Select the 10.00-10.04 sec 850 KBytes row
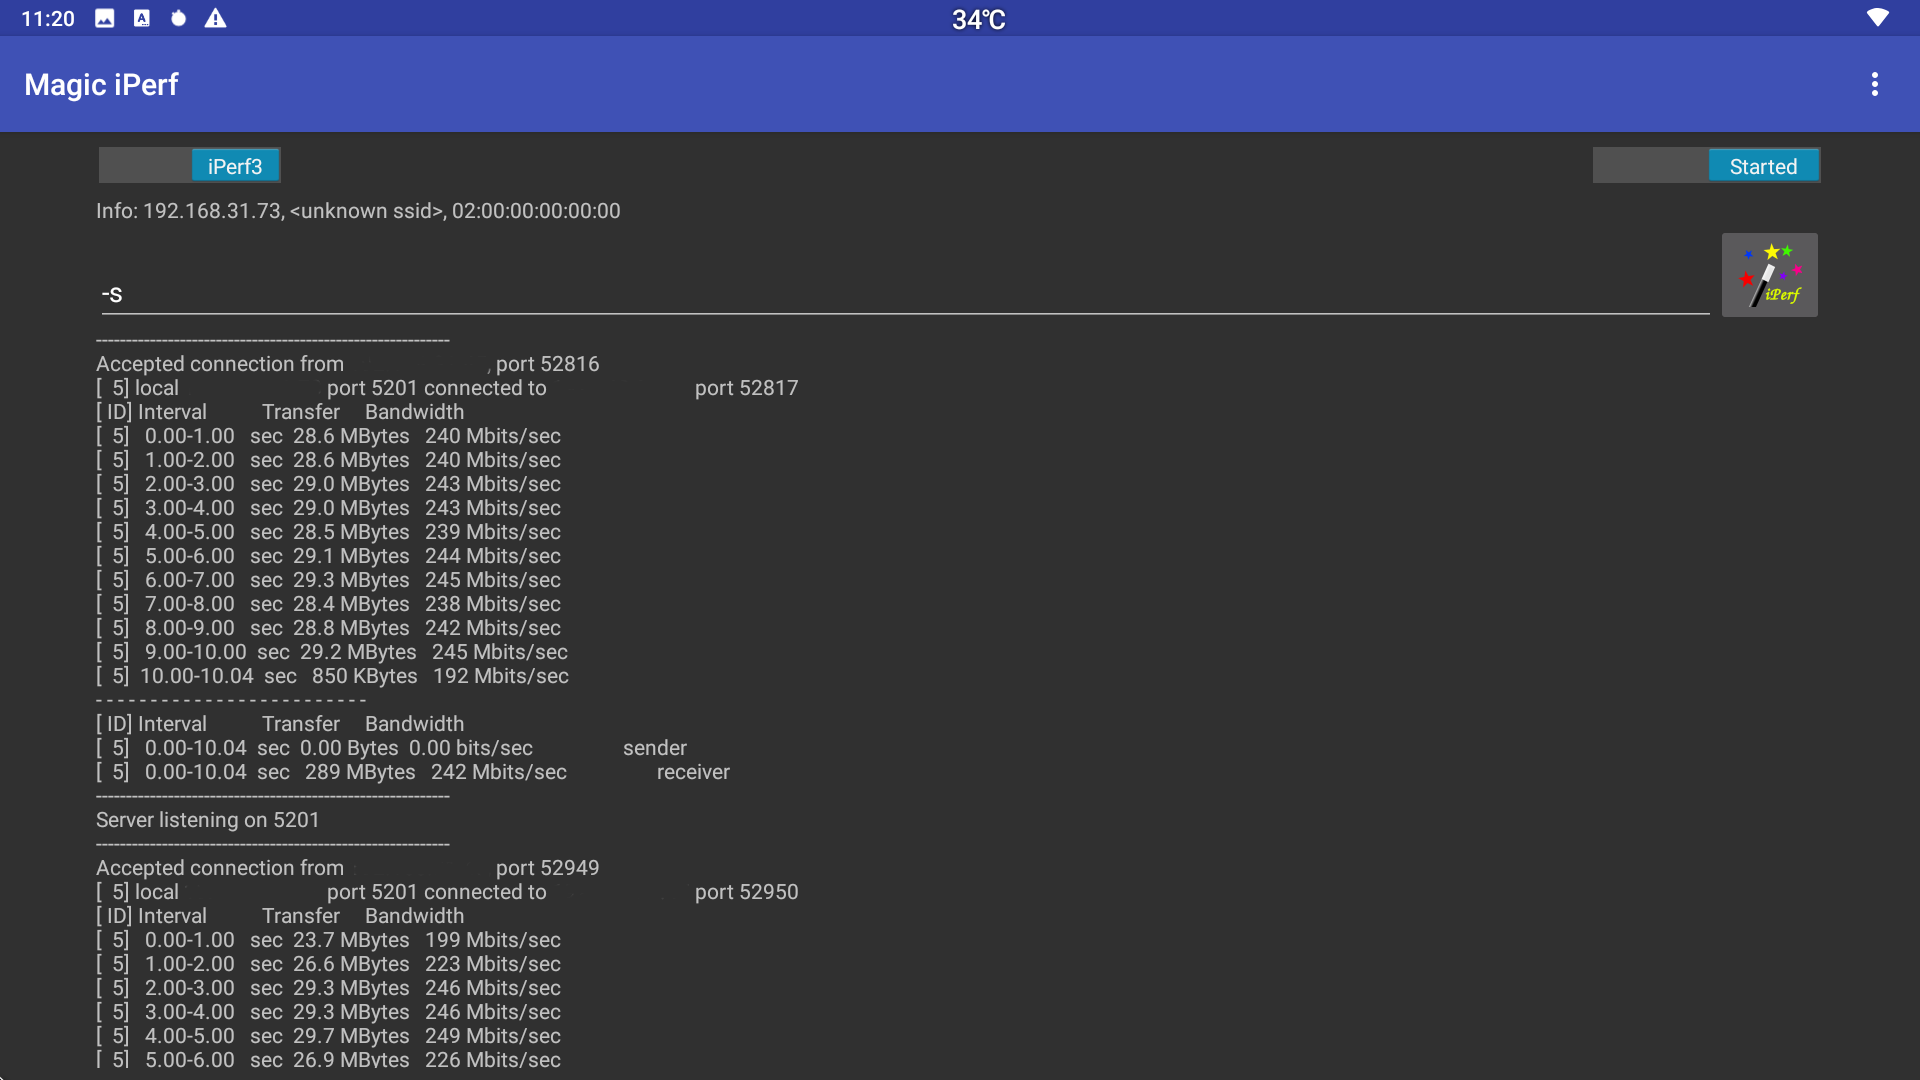Image resolution: width=1920 pixels, height=1080 pixels. click(x=333, y=676)
